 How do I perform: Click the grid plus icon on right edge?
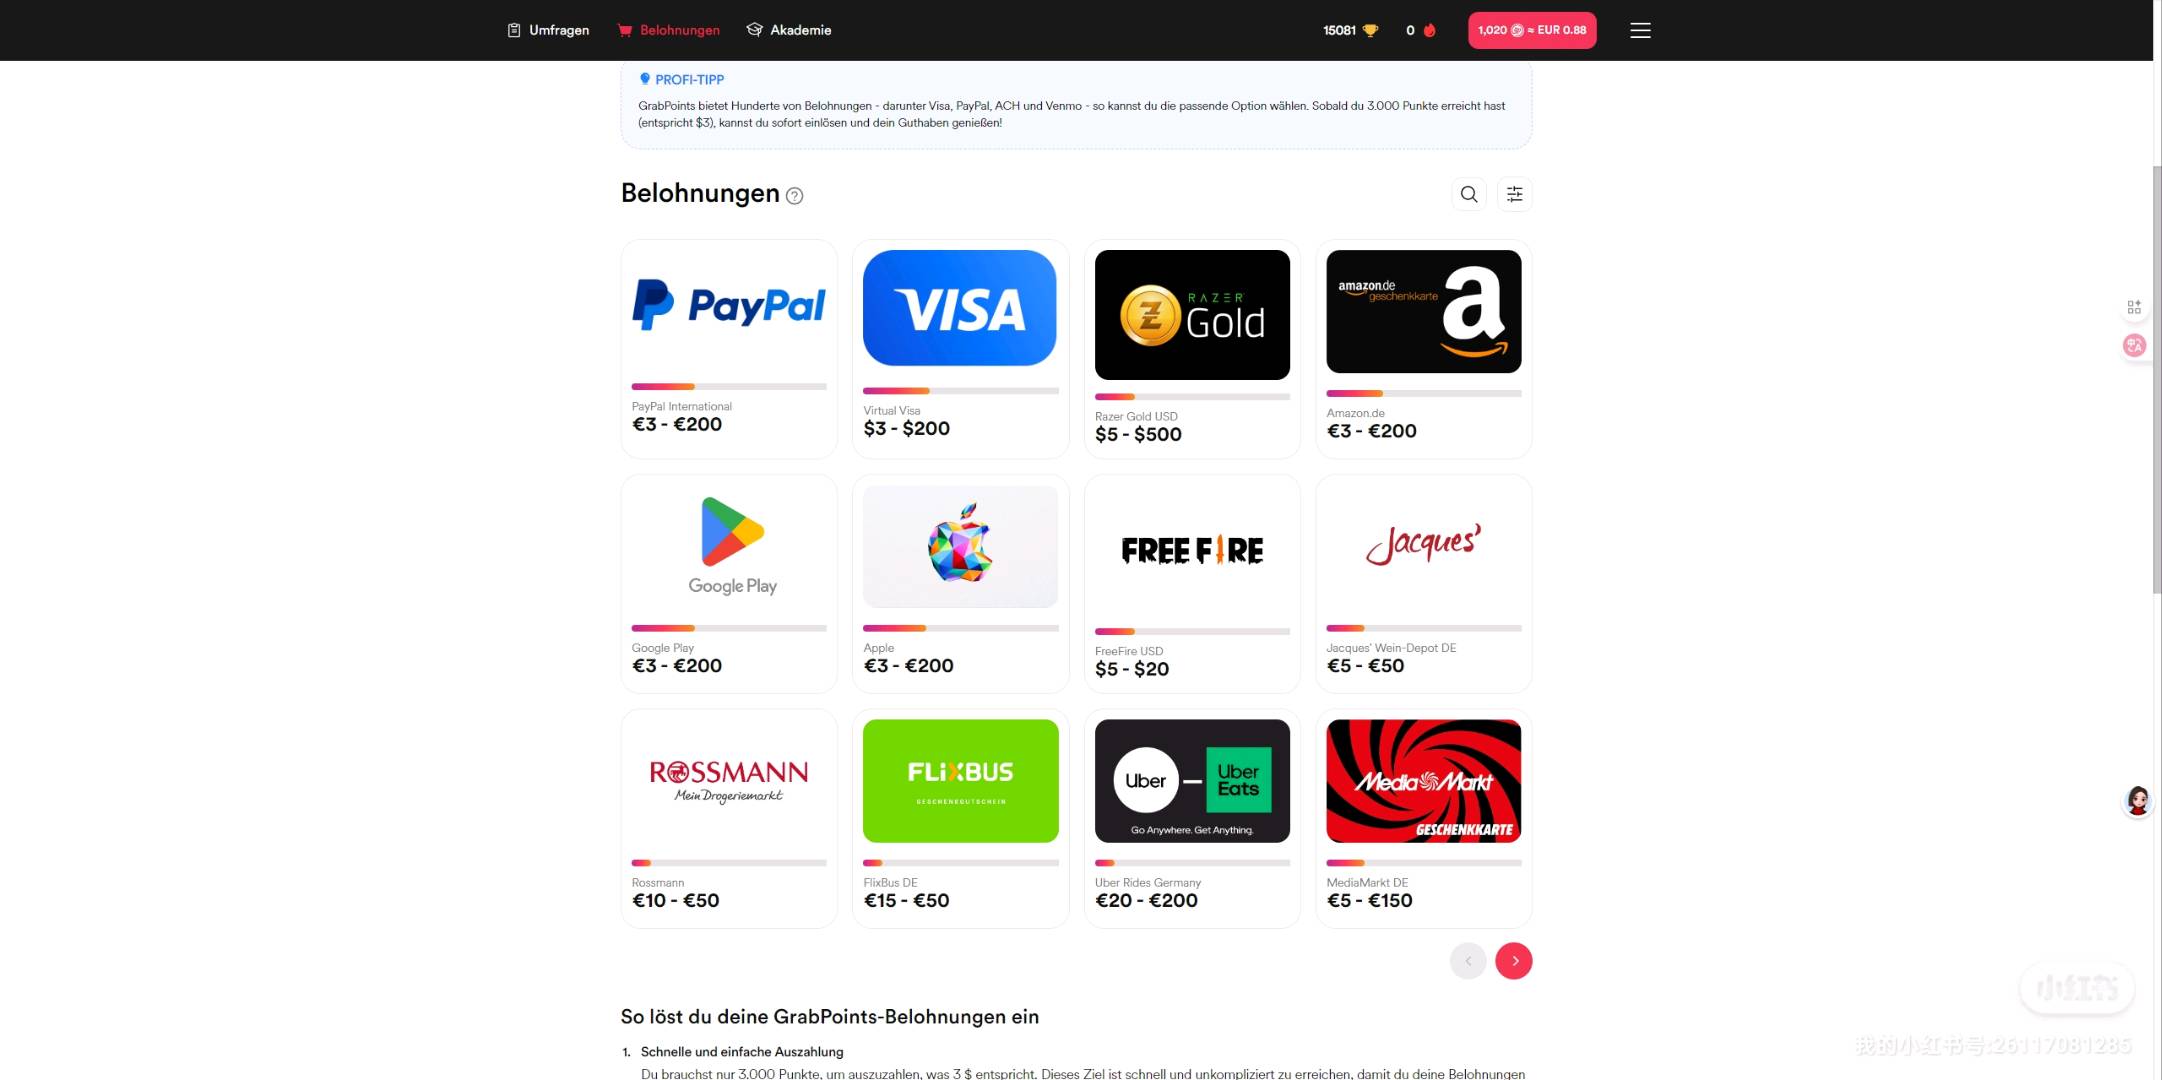pyautogui.click(x=2134, y=307)
